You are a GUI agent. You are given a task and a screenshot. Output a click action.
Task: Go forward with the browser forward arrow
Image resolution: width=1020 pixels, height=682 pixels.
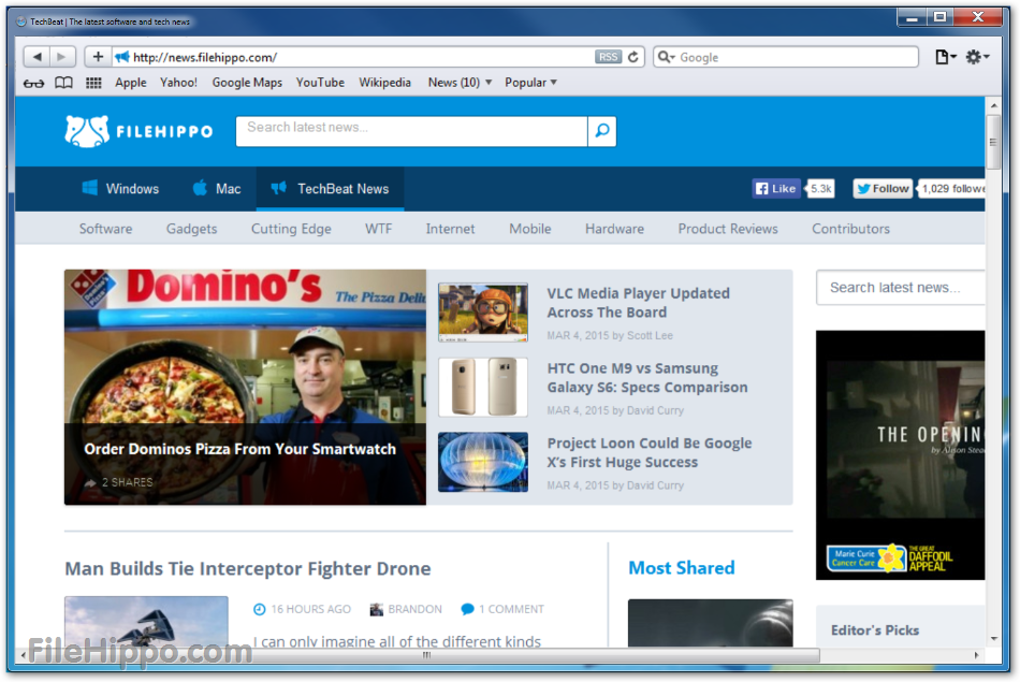pos(62,57)
